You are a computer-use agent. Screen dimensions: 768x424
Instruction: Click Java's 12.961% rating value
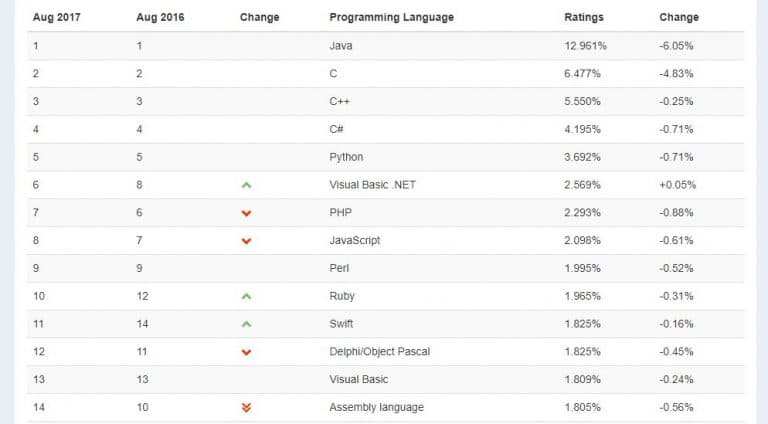[x=585, y=46]
